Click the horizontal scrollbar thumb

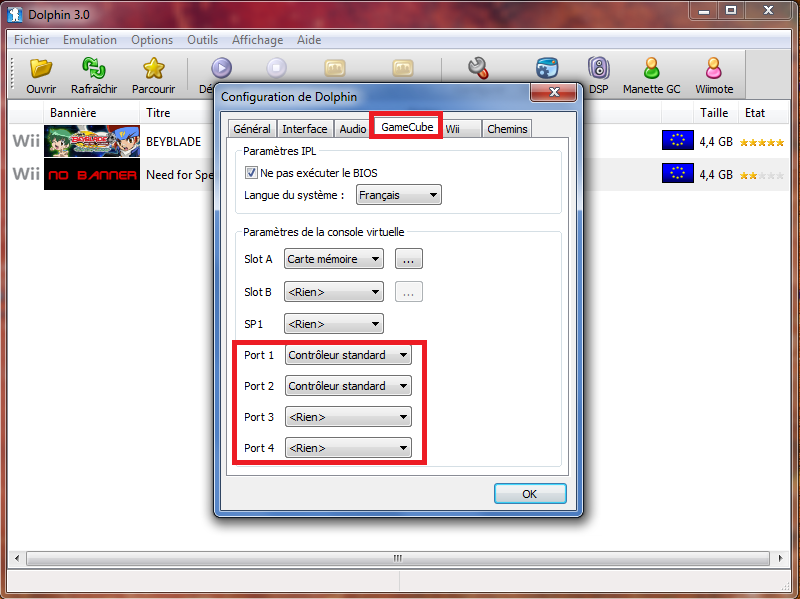point(397,558)
